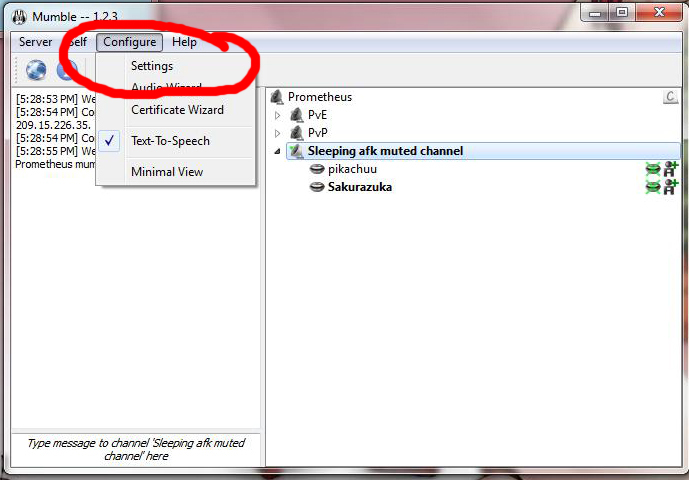The width and height of the screenshot is (689, 480).
Task: Click the Mumble title bar icon
Action: (x=19, y=17)
